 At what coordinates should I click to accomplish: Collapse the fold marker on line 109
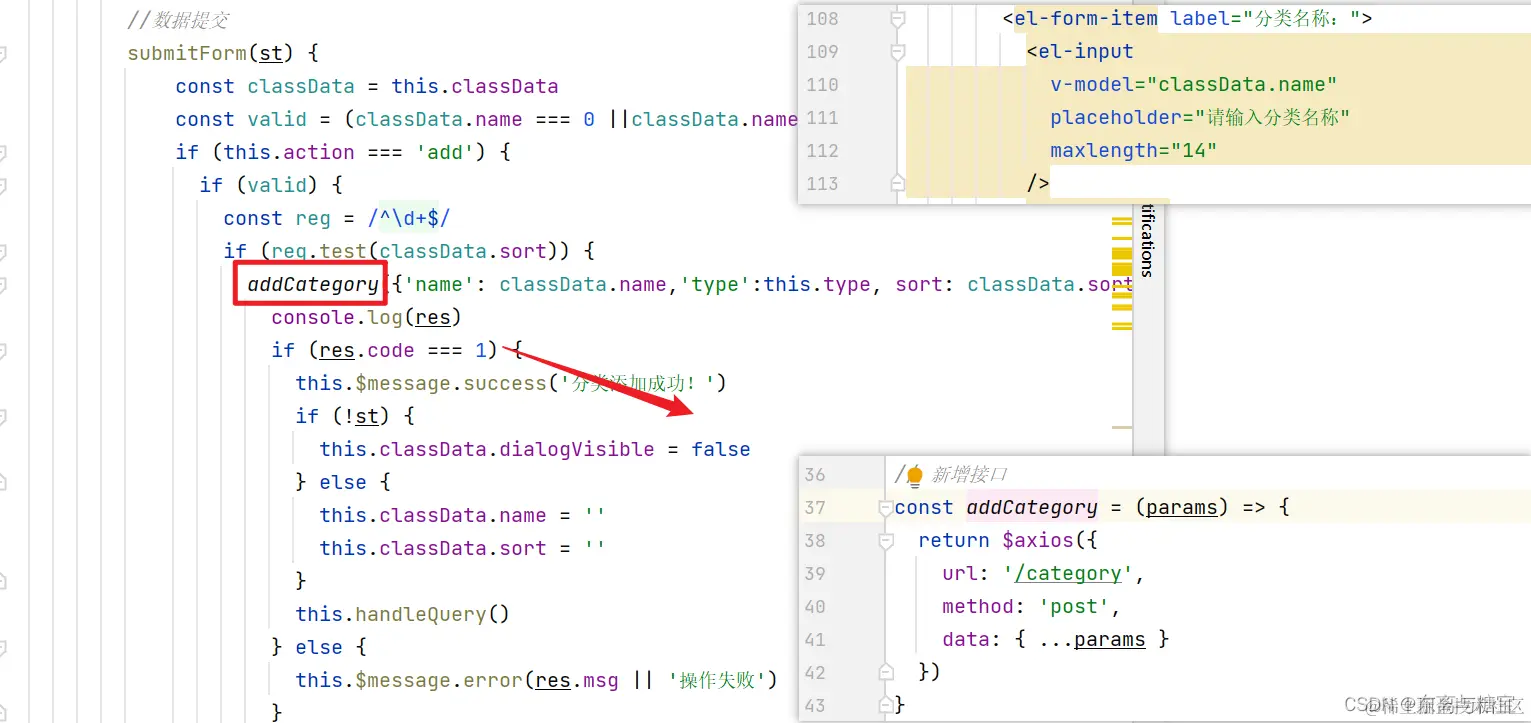pyautogui.click(x=897, y=52)
